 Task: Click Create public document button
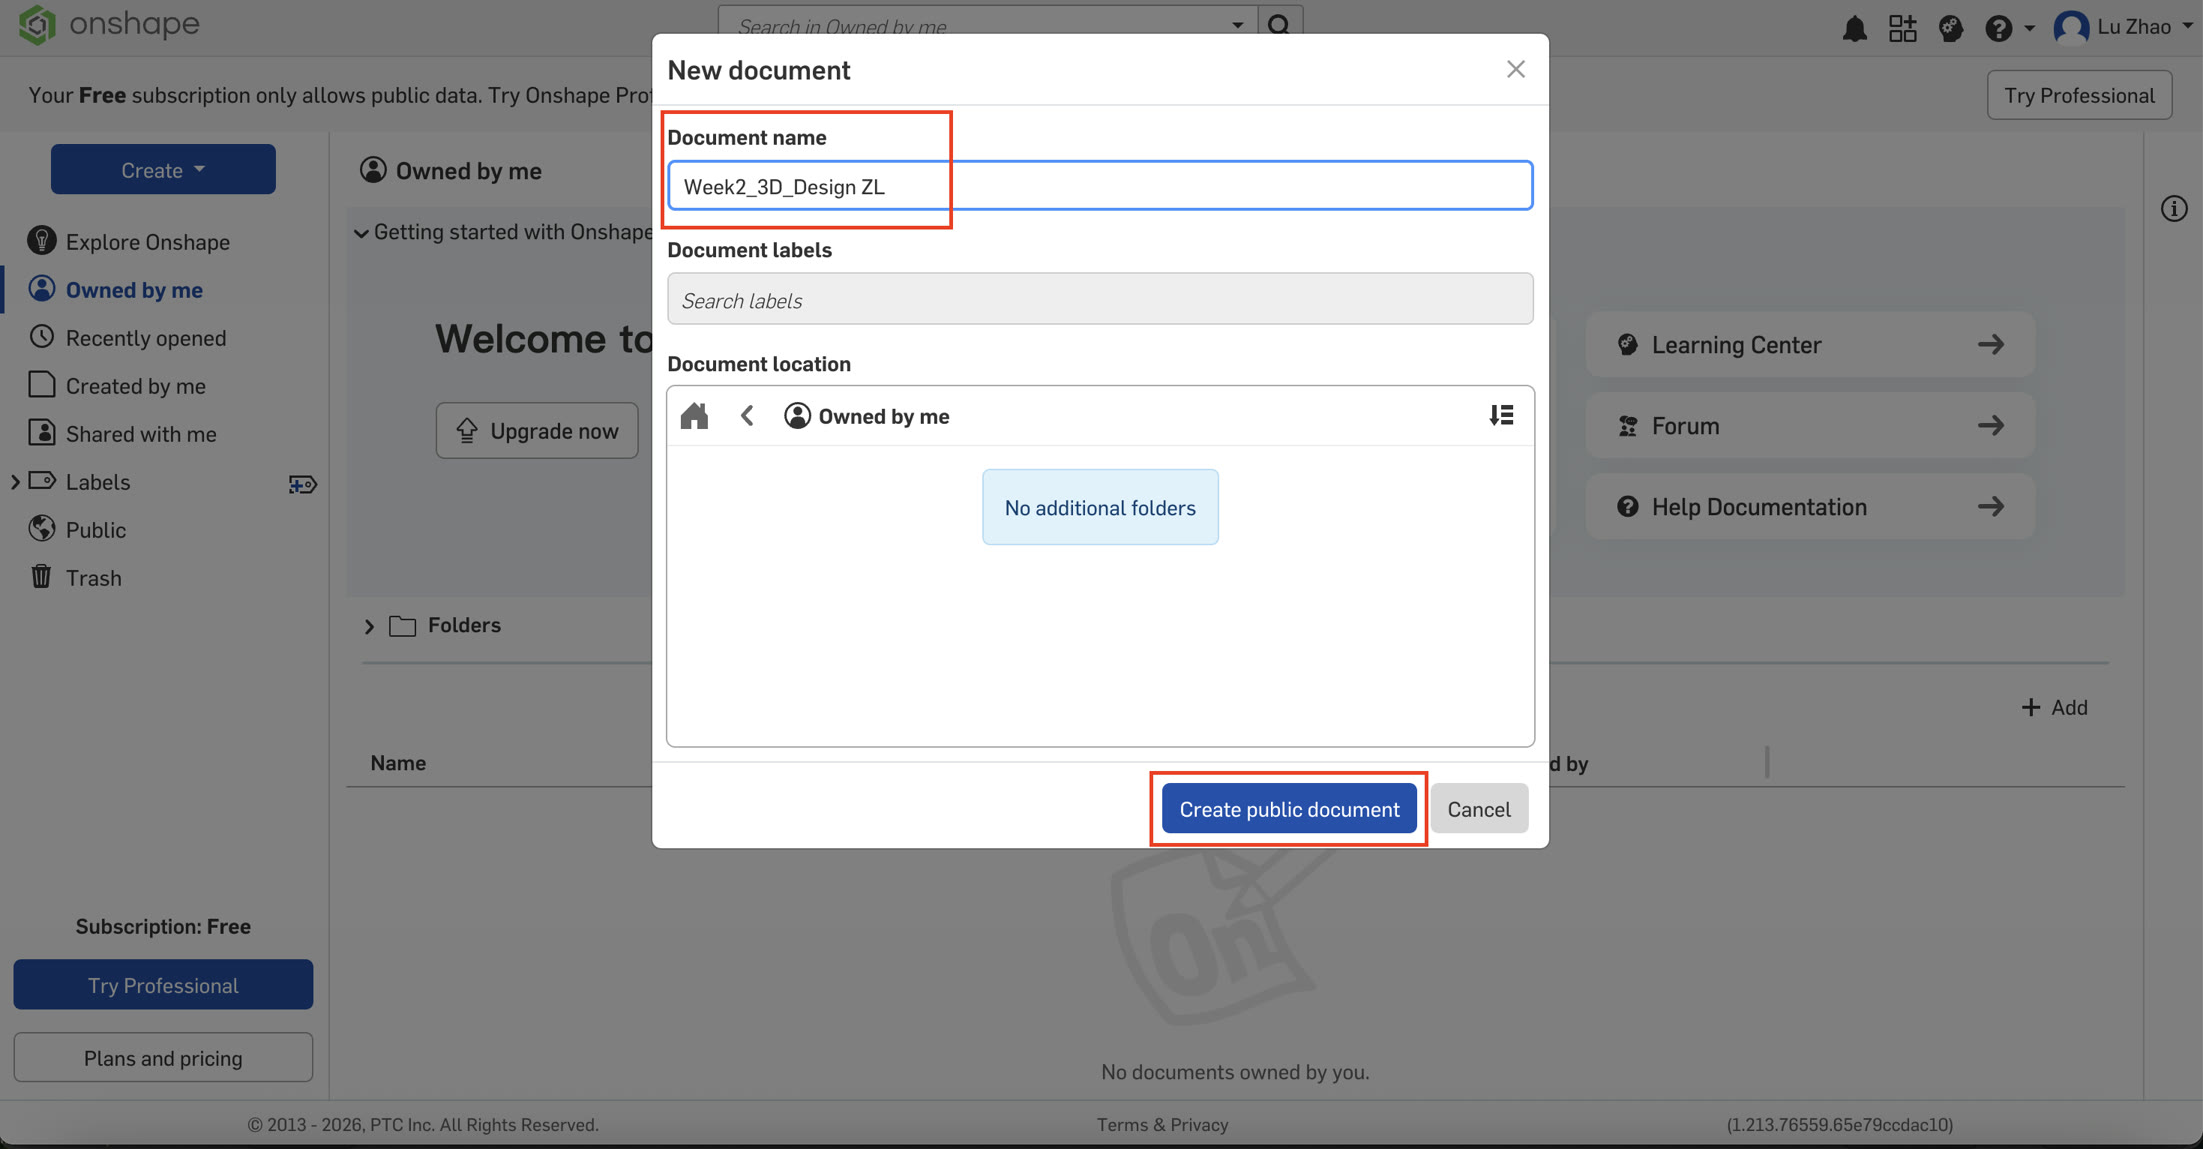[x=1288, y=809]
